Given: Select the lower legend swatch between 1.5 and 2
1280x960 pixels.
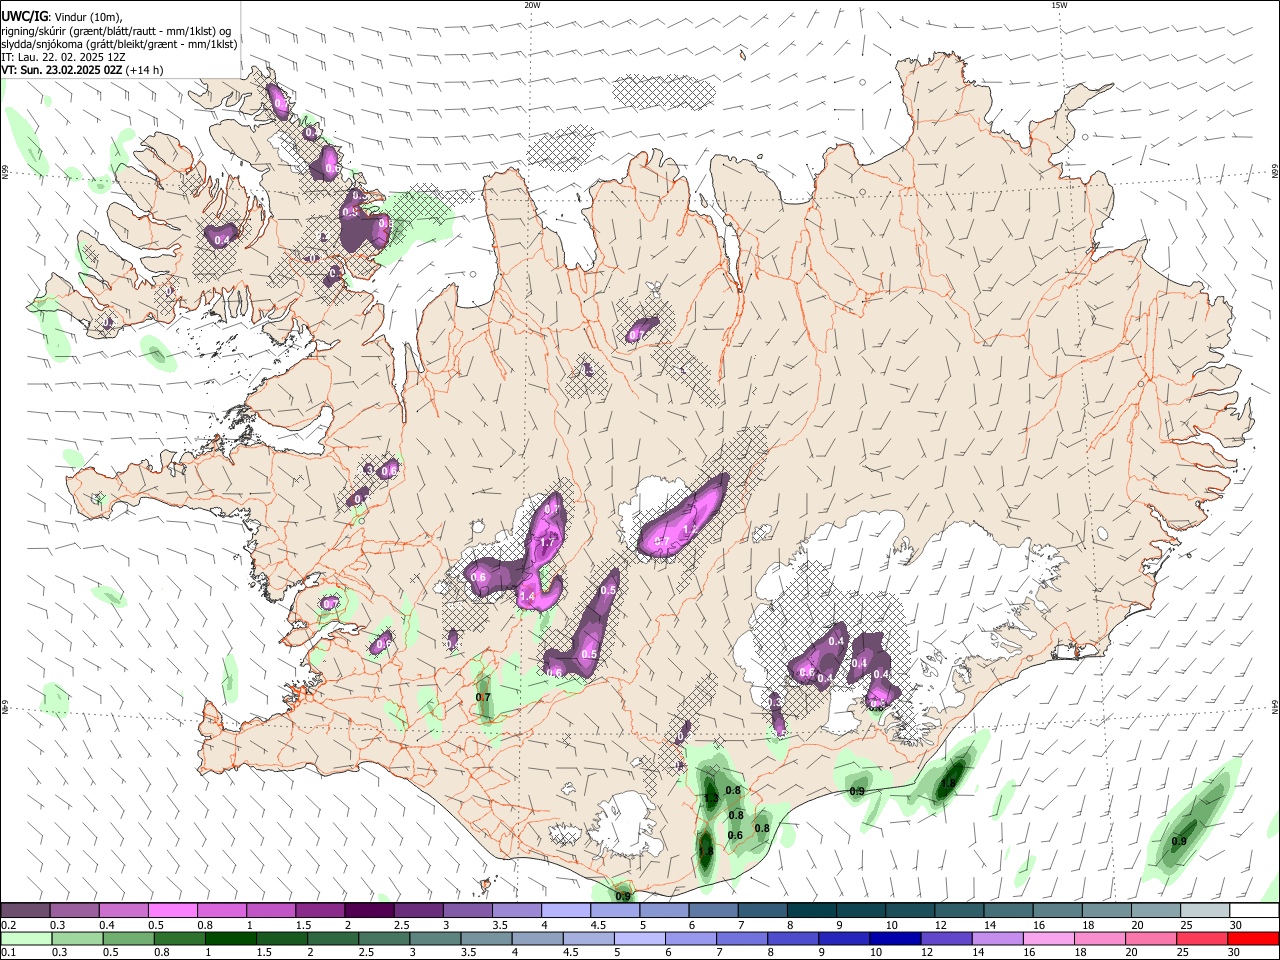Looking at the screenshot, I should click(x=282, y=938).
